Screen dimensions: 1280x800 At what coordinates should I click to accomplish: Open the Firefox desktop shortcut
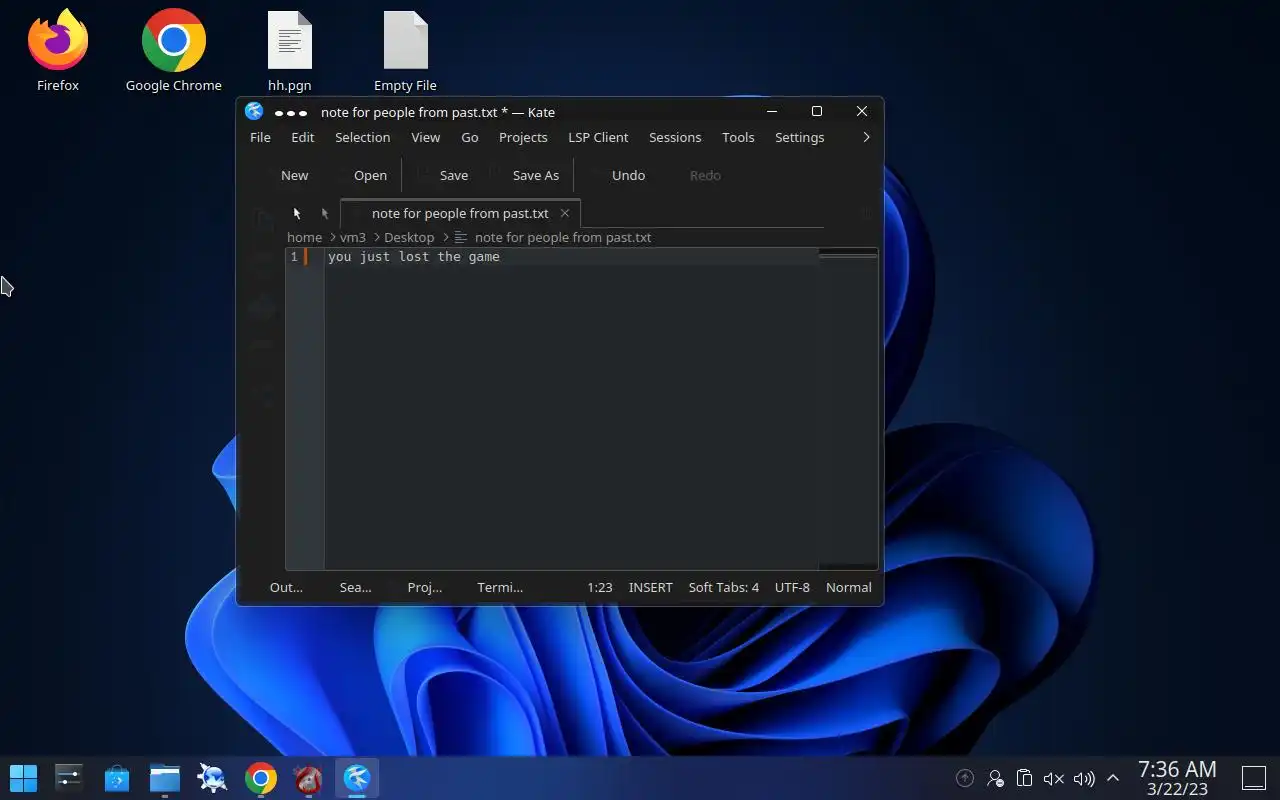pos(58,52)
